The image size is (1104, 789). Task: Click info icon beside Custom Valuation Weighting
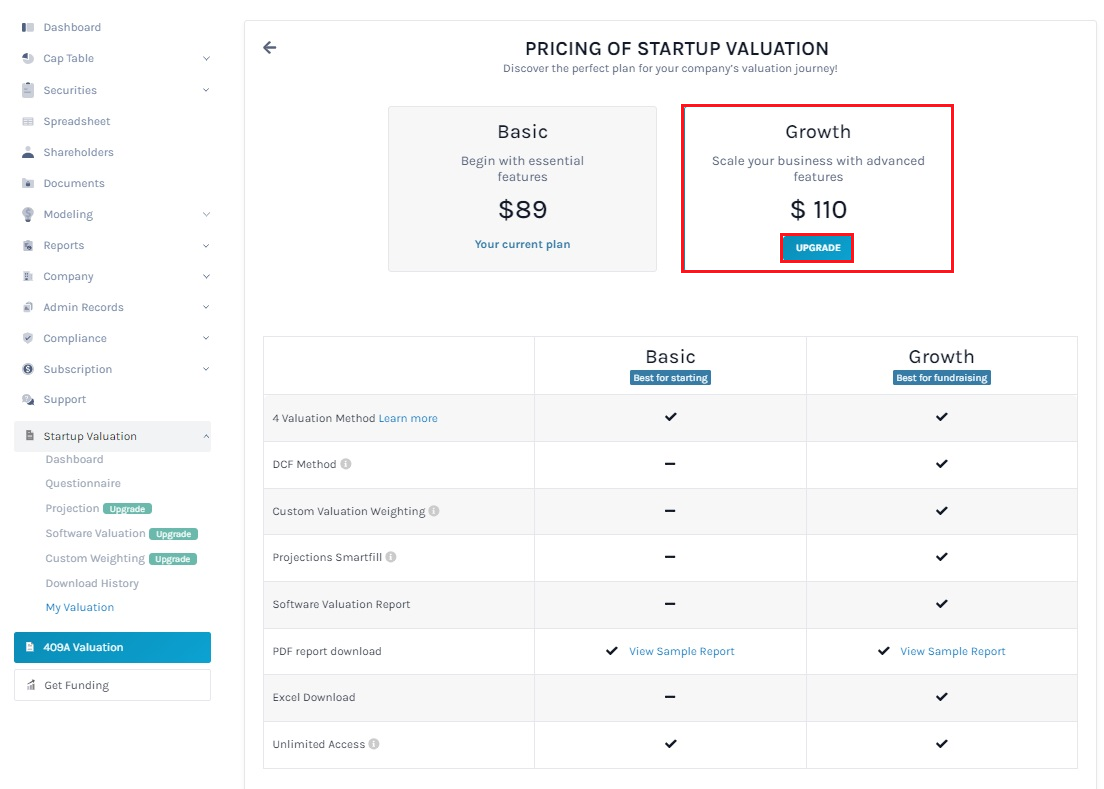tap(434, 510)
